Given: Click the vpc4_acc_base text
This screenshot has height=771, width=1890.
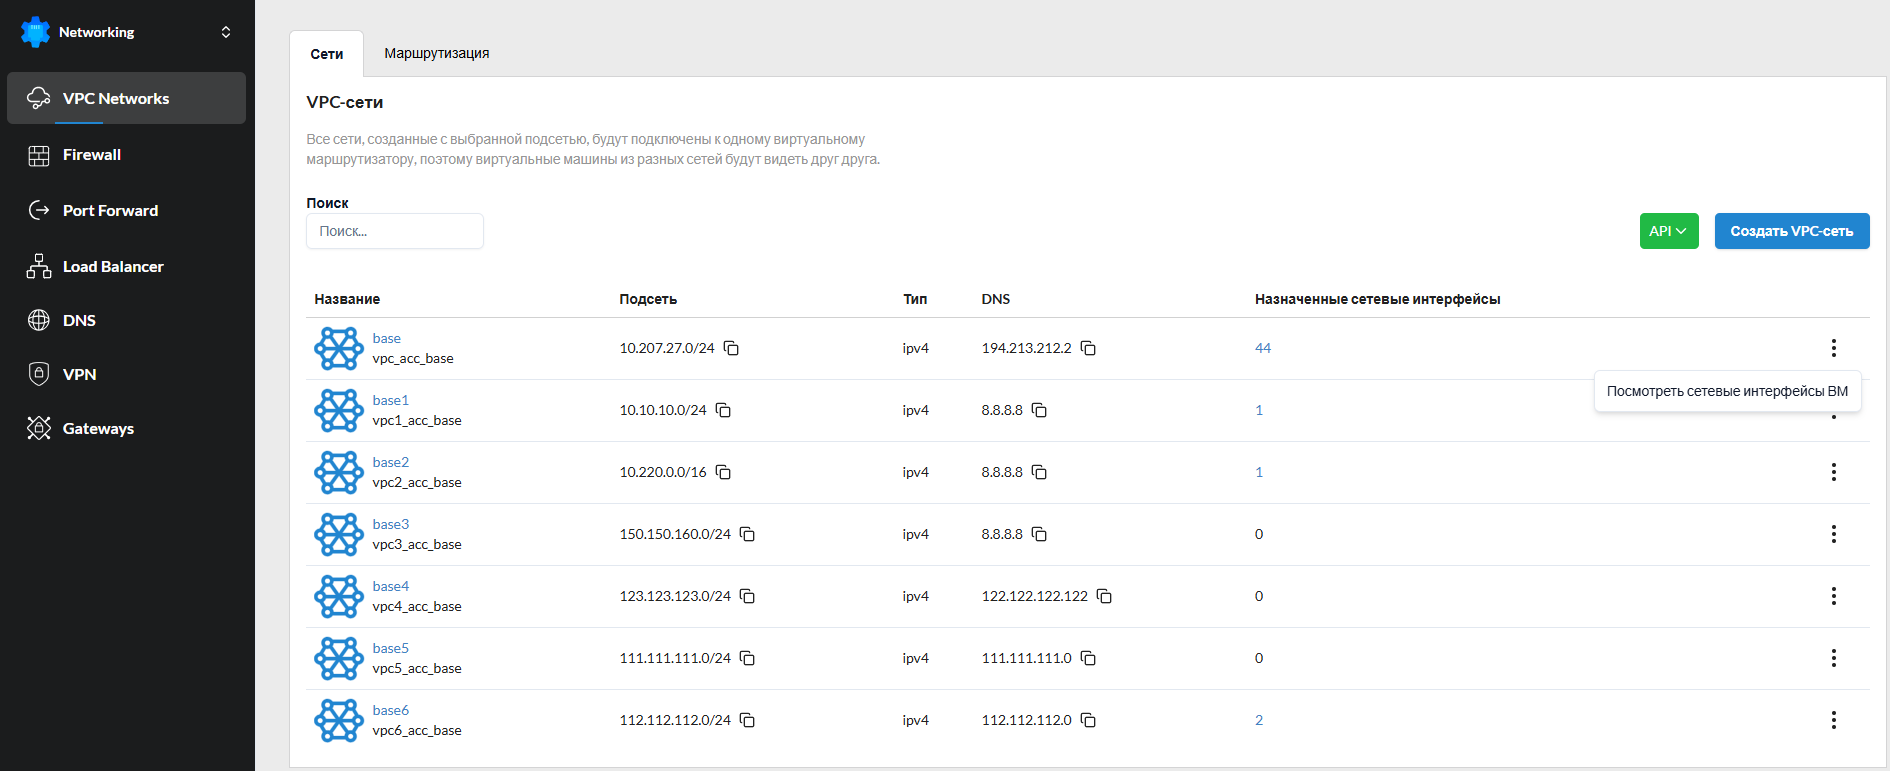Looking at the screenshot, I should 417,606.
